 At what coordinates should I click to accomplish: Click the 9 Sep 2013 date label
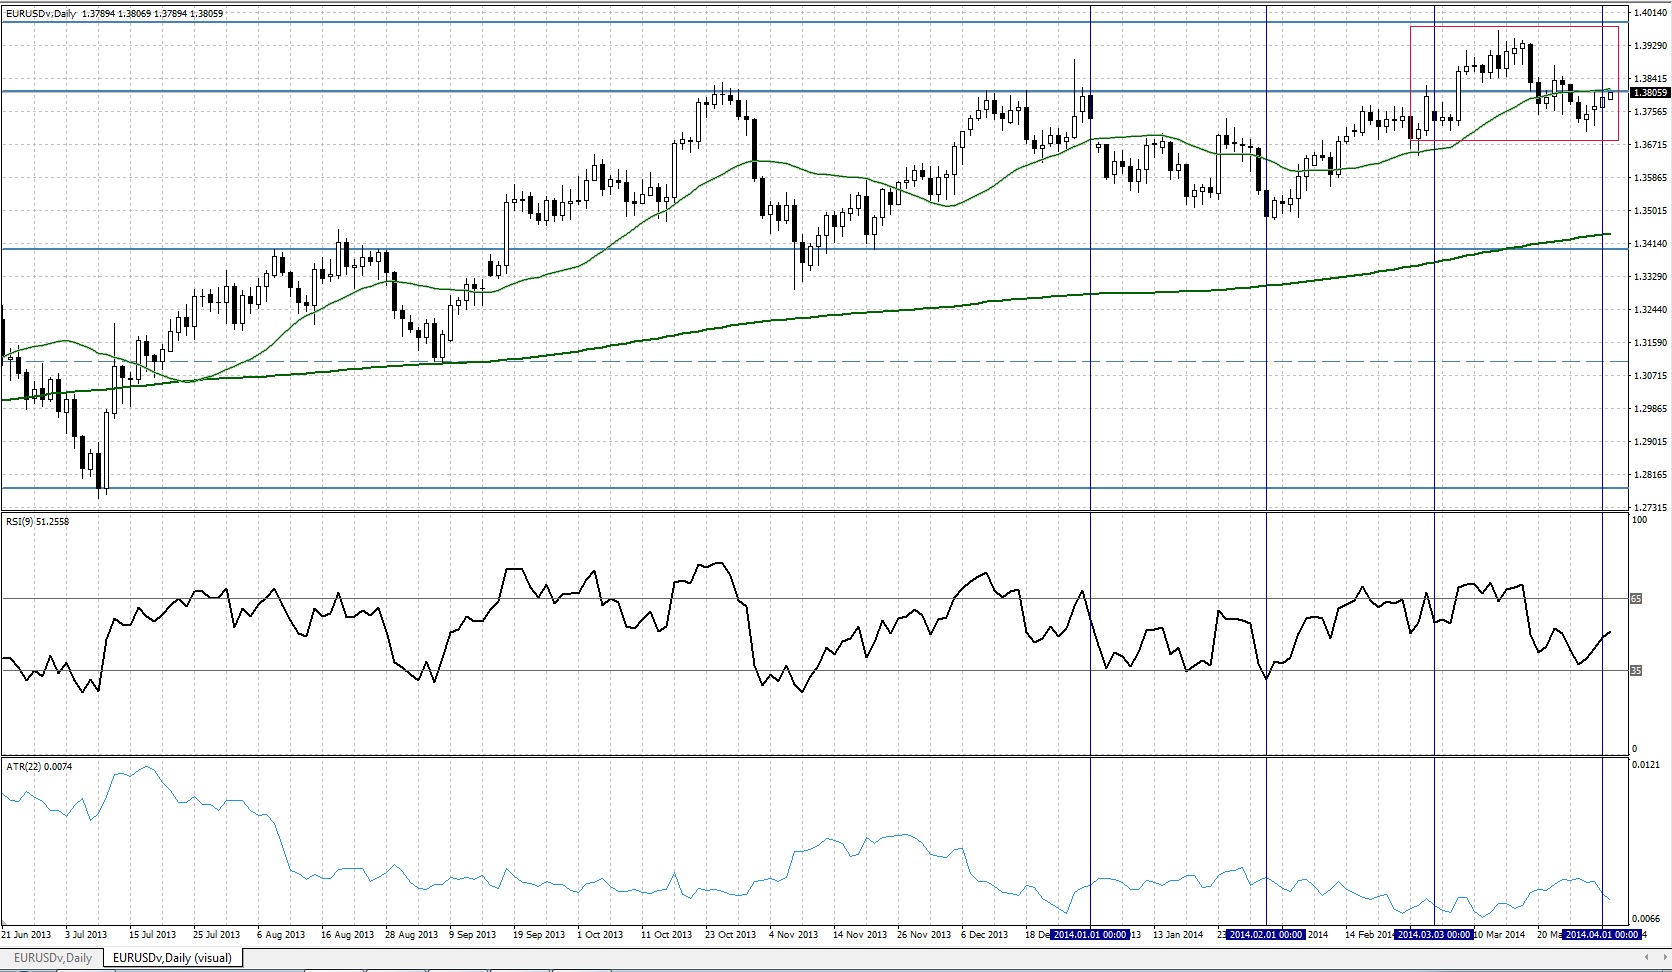point(473,935)
